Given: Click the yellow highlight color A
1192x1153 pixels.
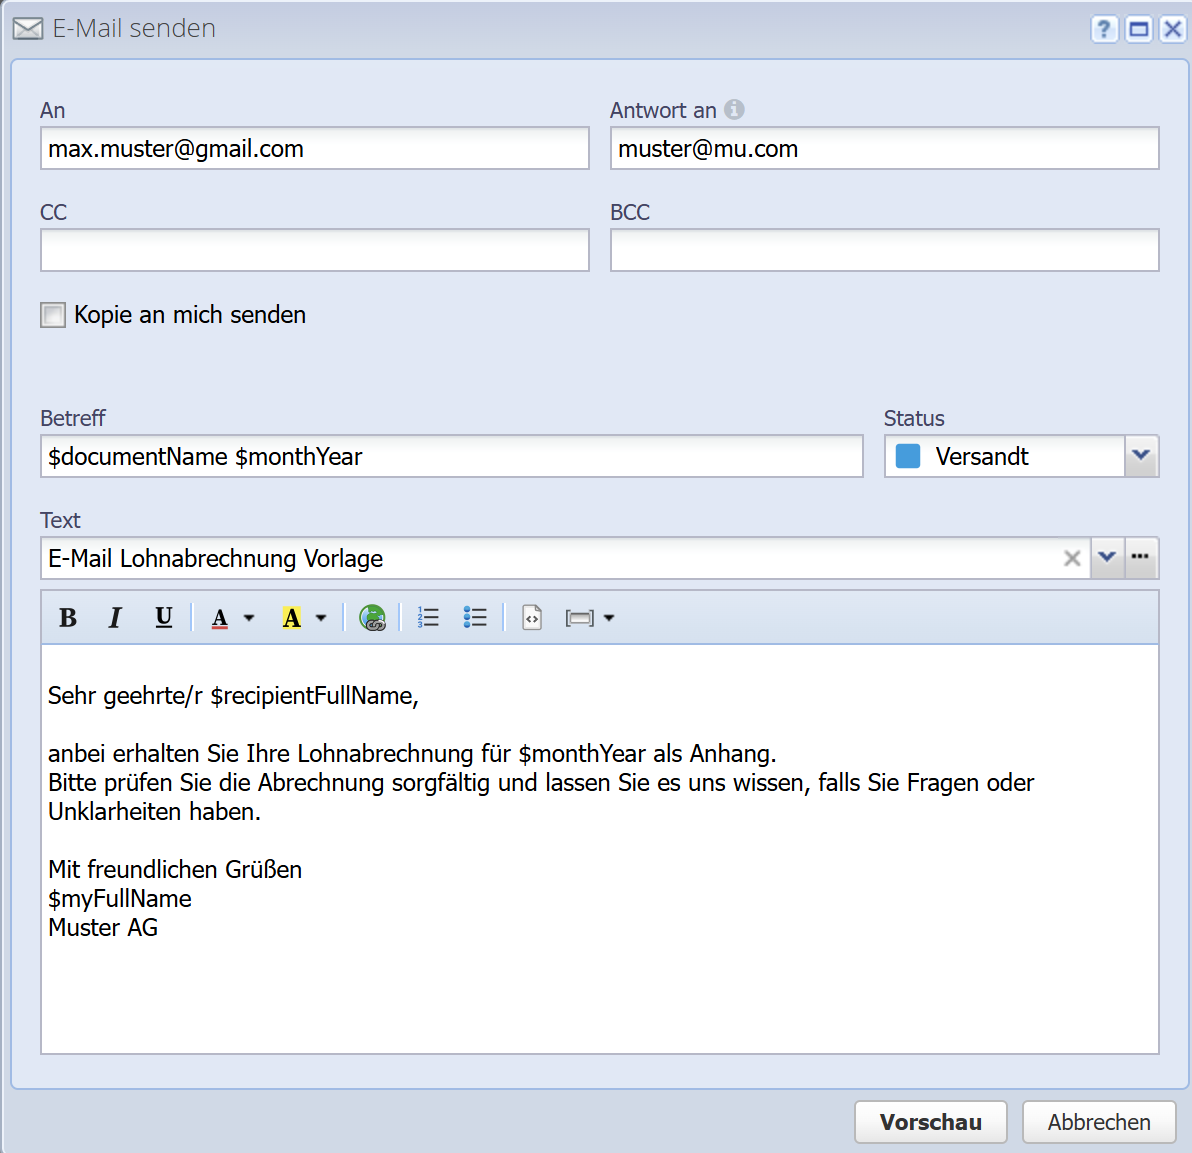Looking at the screenshot, I should click(292, 618).
